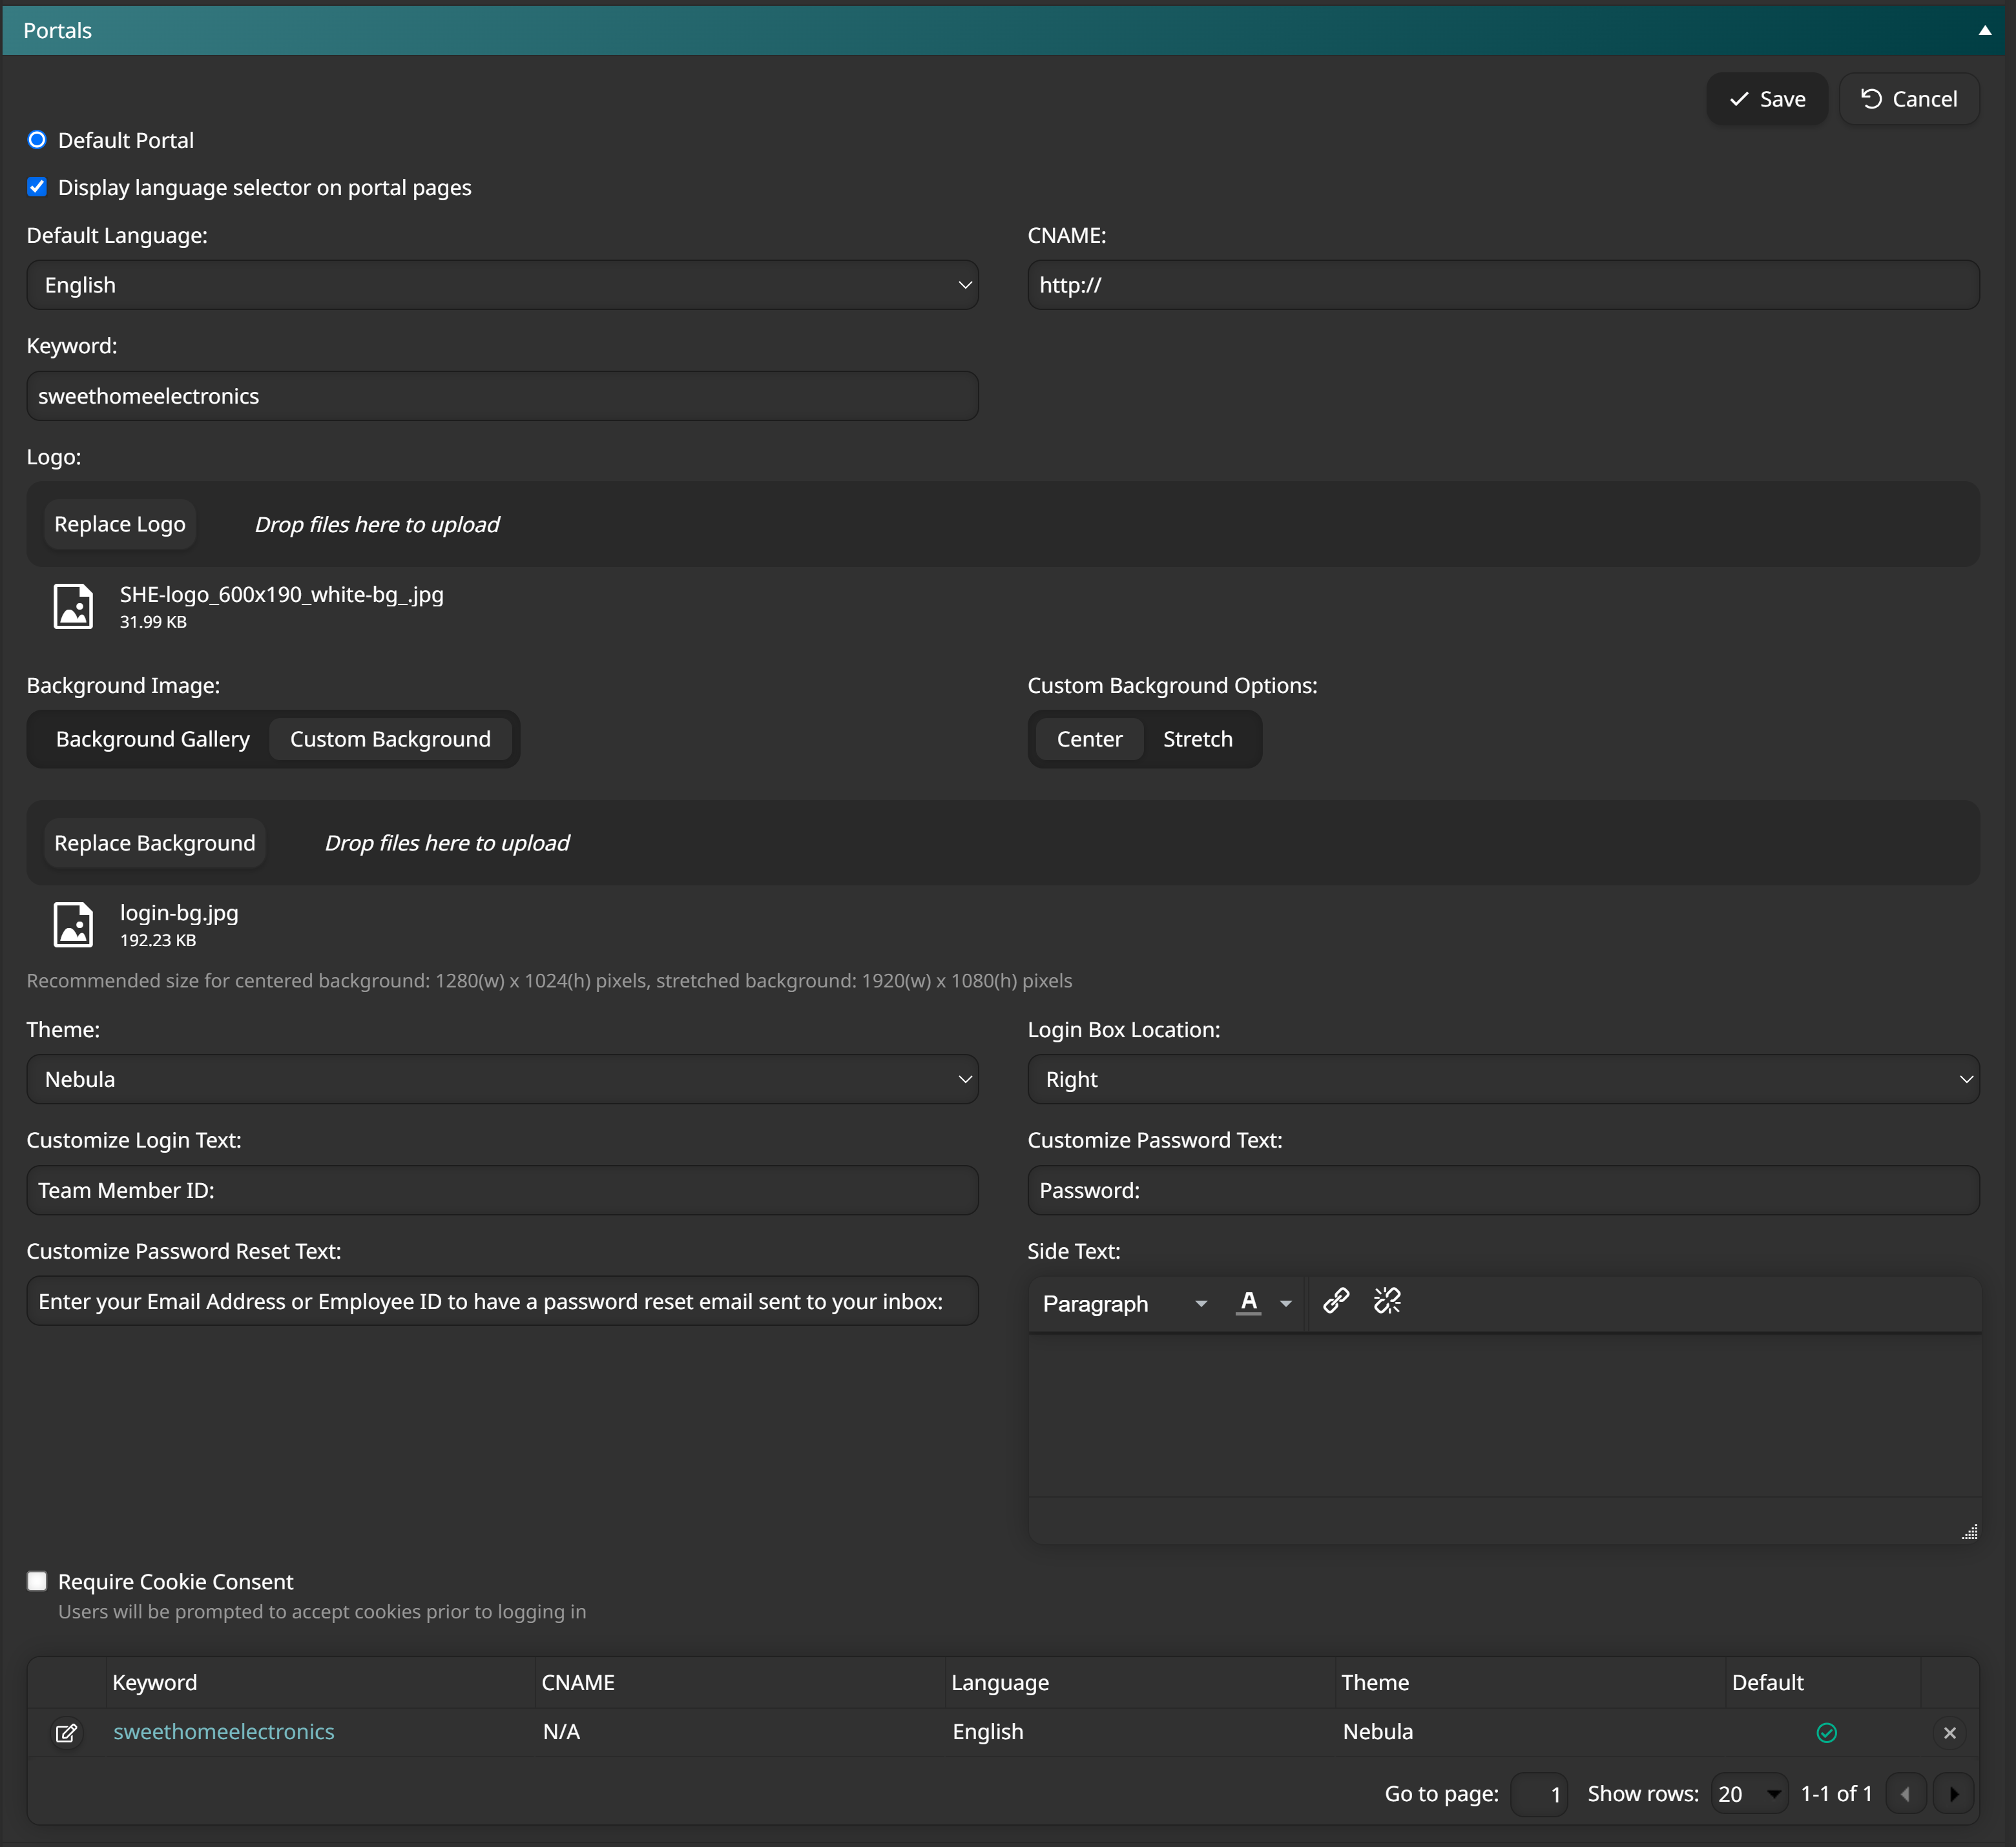Screen dimensions: 2016x1847
Task: Open the Show rows dropdown
Action: coord(1749,1794)
